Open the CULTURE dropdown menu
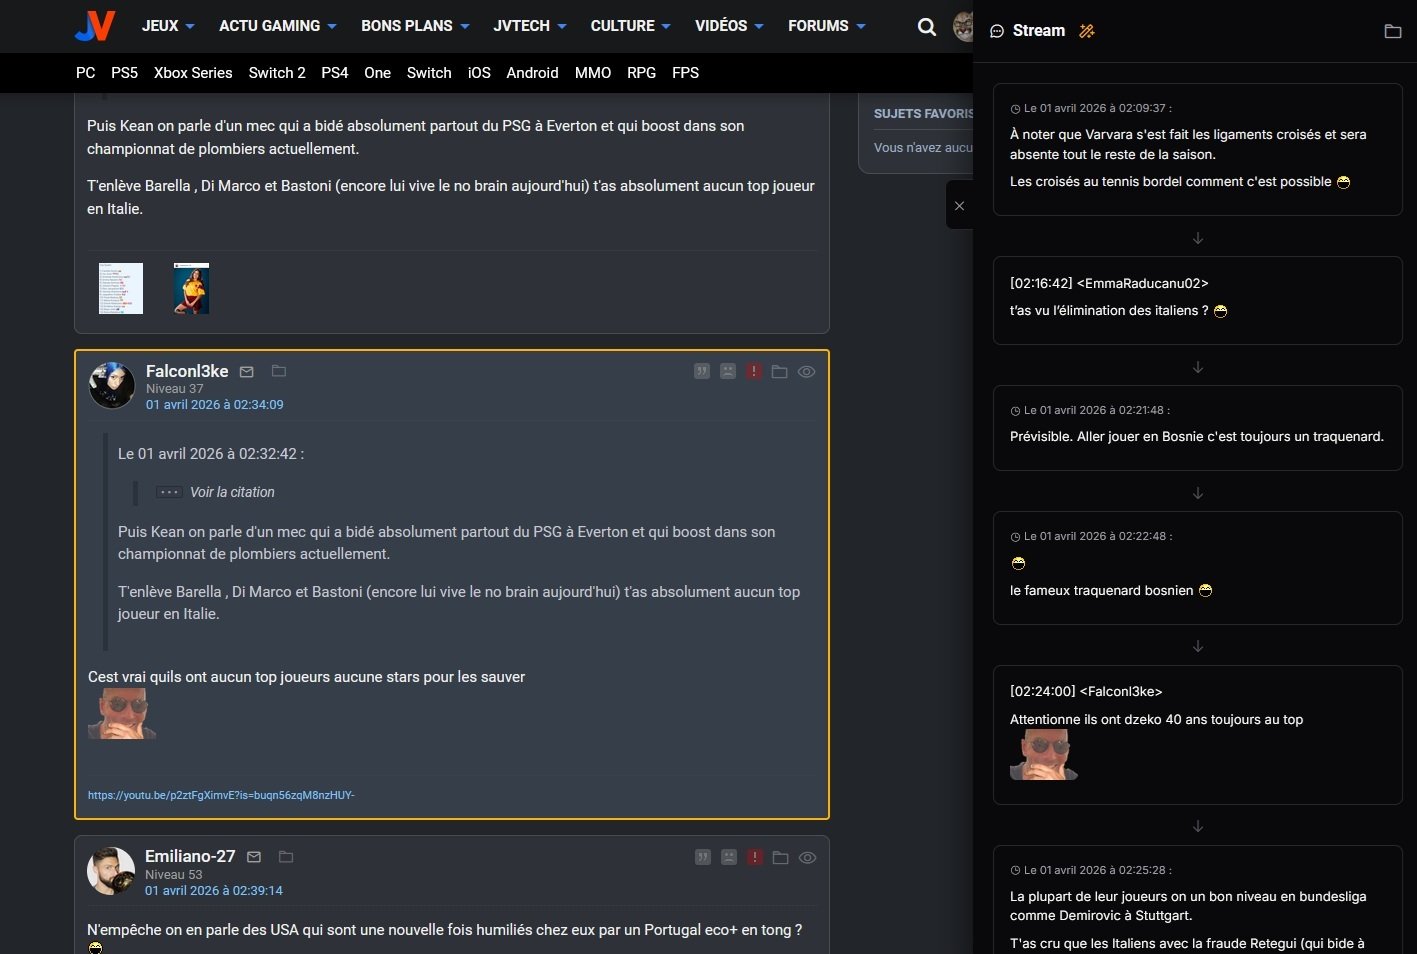The width and height of the screenshot is (1417, 954). pos(630,26)
